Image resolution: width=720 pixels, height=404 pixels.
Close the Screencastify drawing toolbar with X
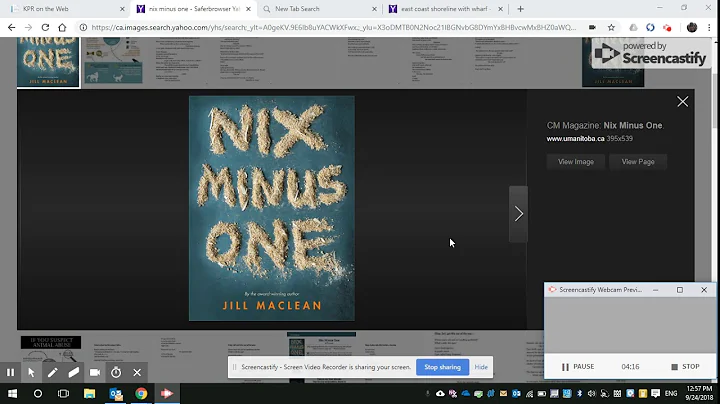coord(137,372)
